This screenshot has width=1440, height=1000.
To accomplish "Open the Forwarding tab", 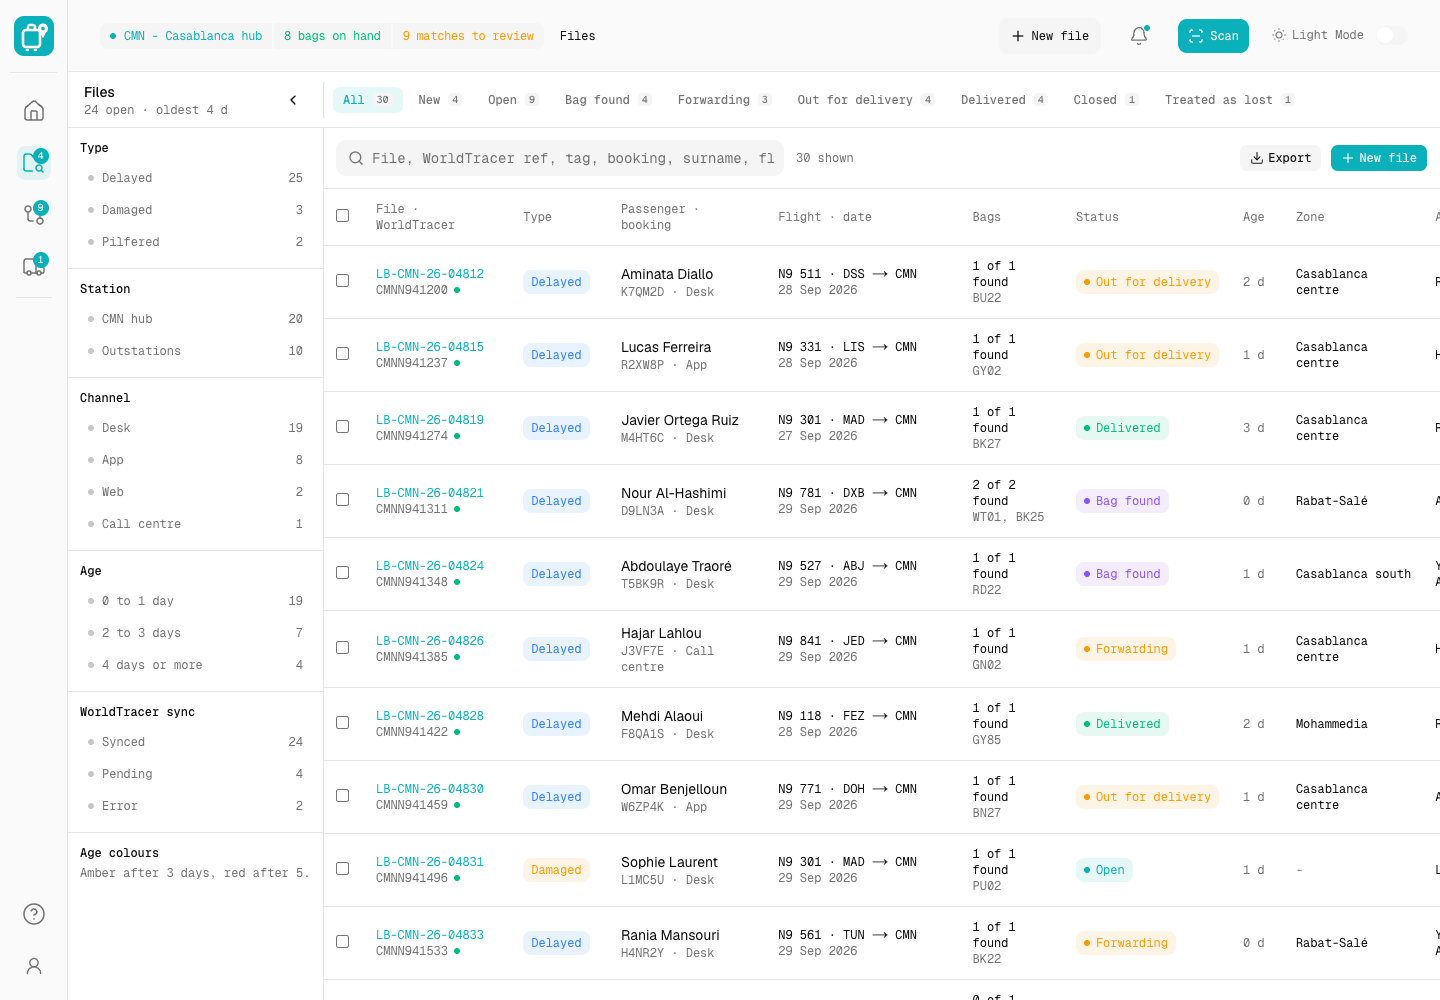I will click(x=724, y=100).
